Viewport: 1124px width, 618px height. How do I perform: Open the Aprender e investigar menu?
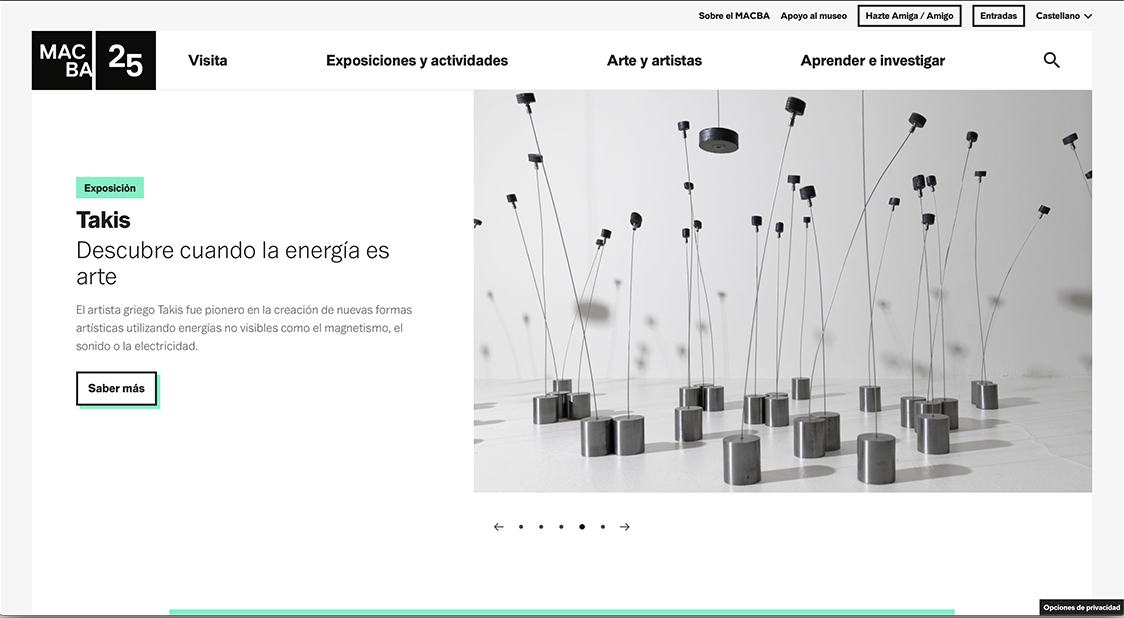point(873,60)
